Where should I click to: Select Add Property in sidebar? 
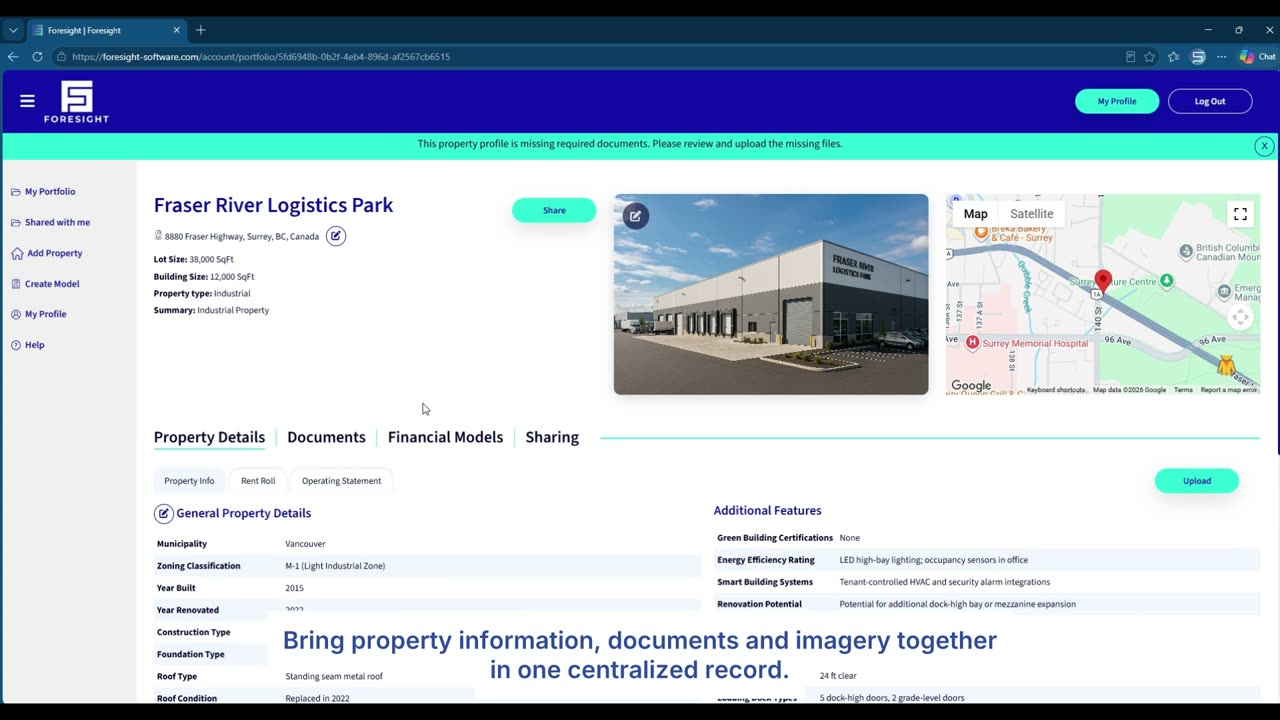tap(47, 253)
